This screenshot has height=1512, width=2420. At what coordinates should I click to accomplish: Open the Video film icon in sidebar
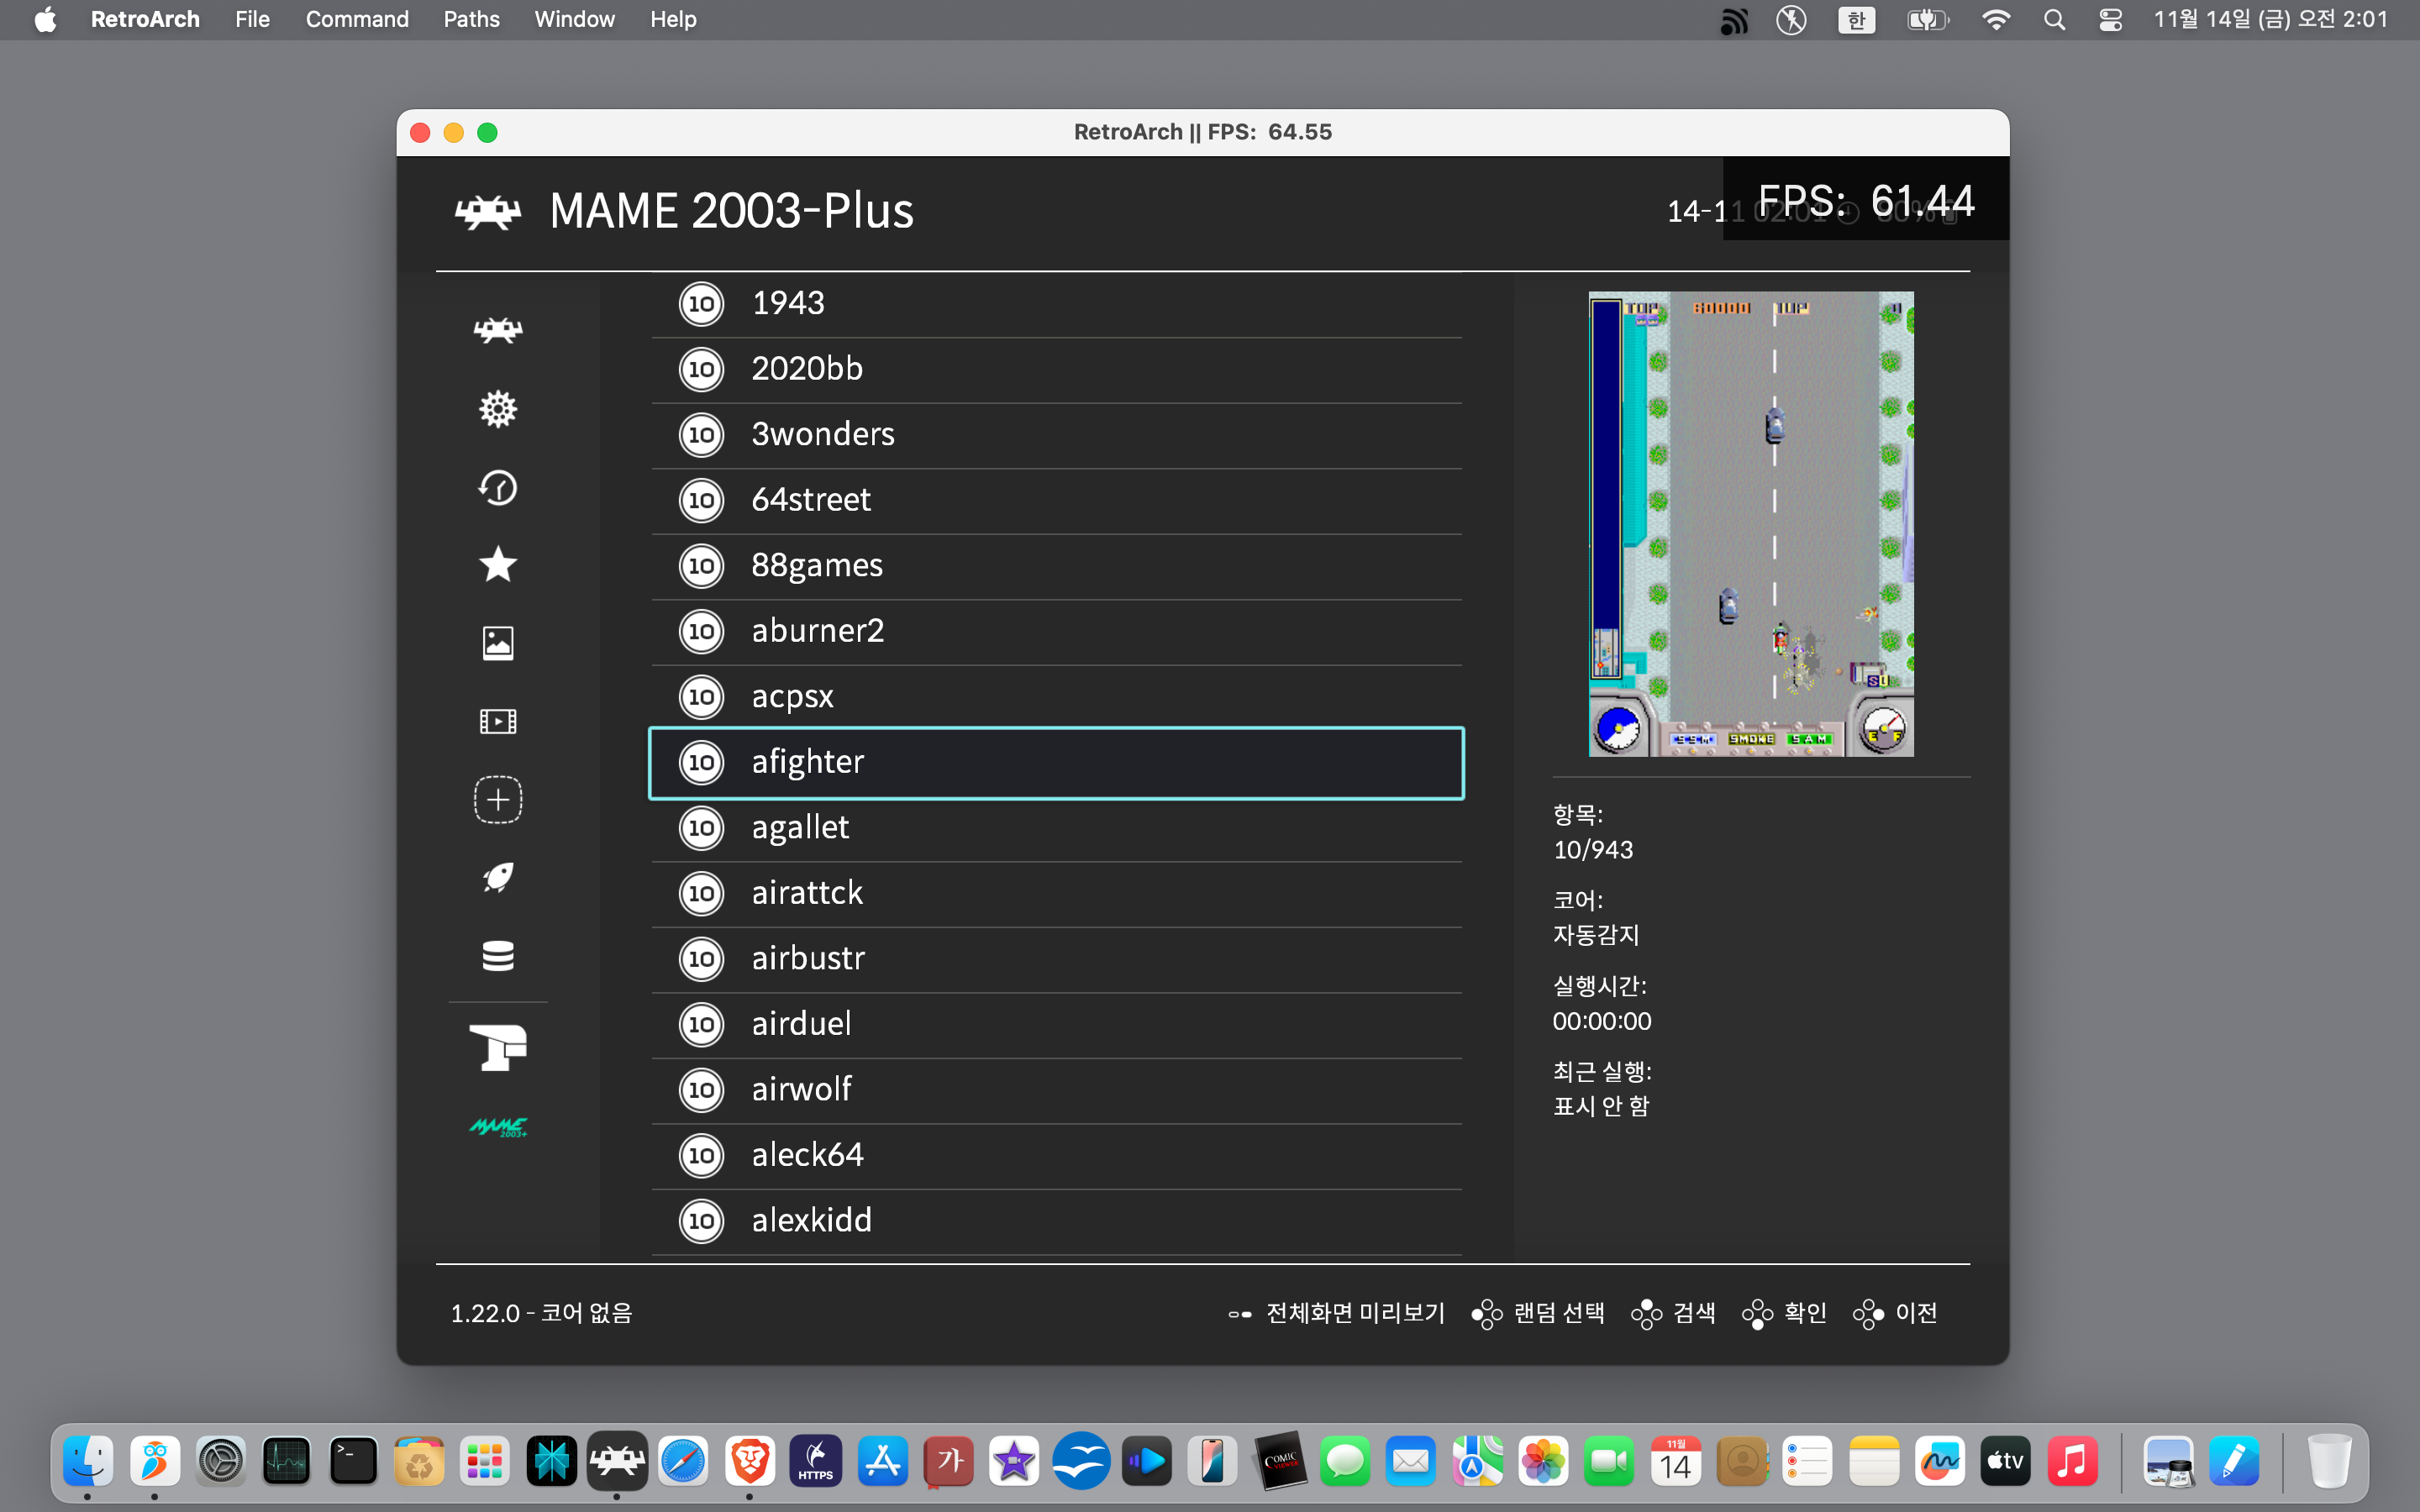pyautogui.click(x=497, y=721)
